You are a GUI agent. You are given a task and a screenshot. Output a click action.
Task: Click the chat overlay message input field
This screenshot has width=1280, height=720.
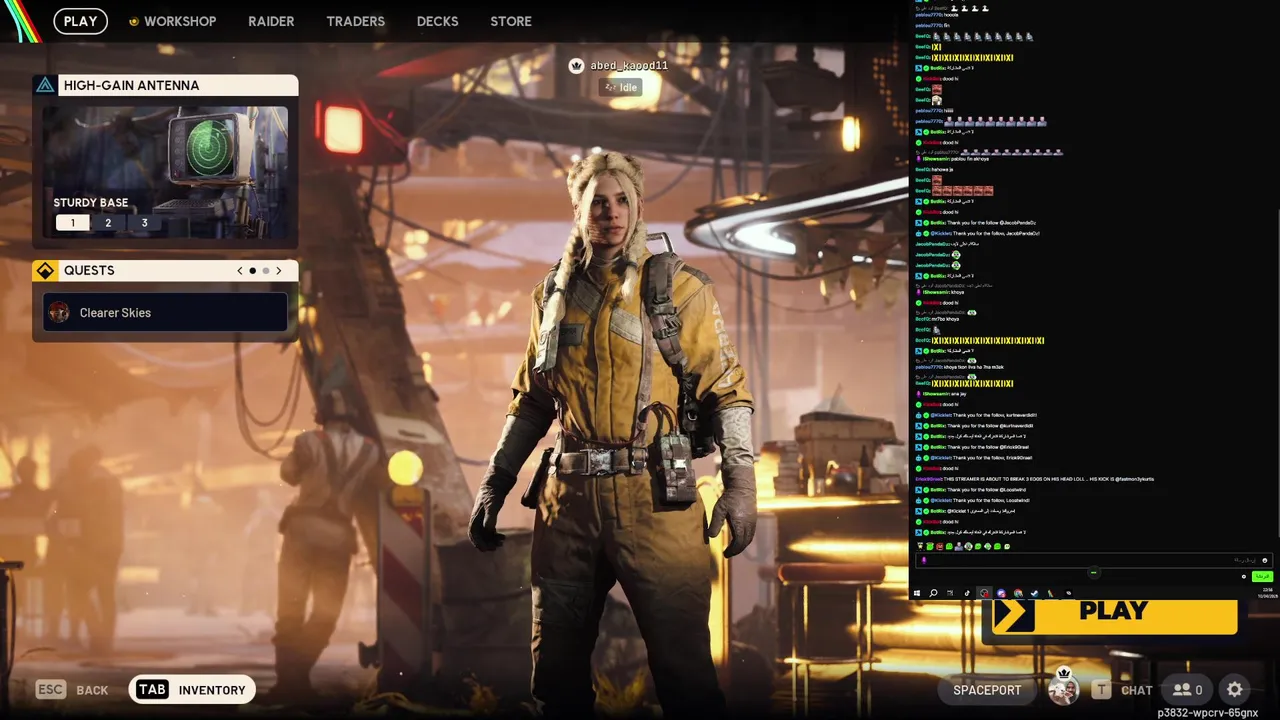click(1095, 560)
